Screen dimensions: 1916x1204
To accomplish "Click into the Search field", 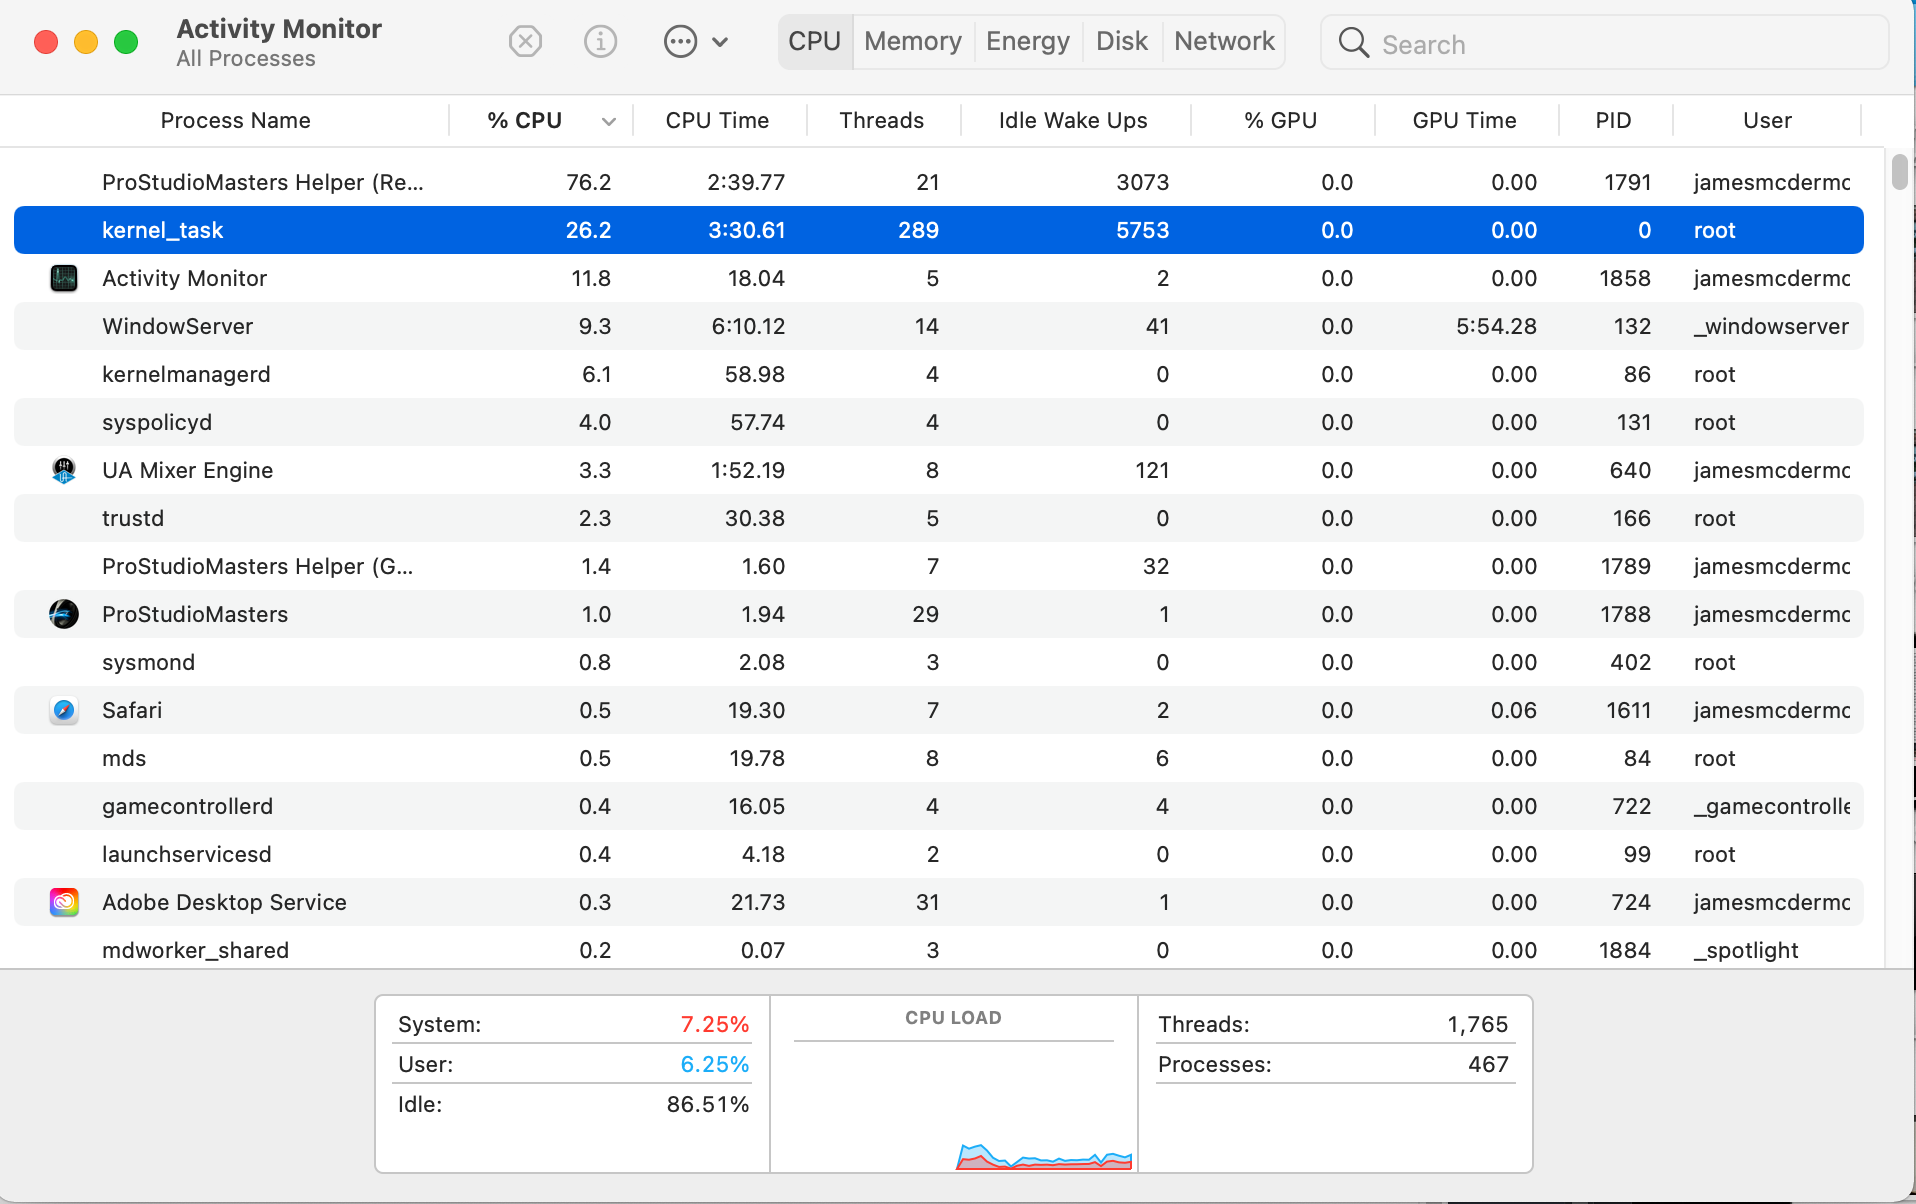I will click(1620, 44).
